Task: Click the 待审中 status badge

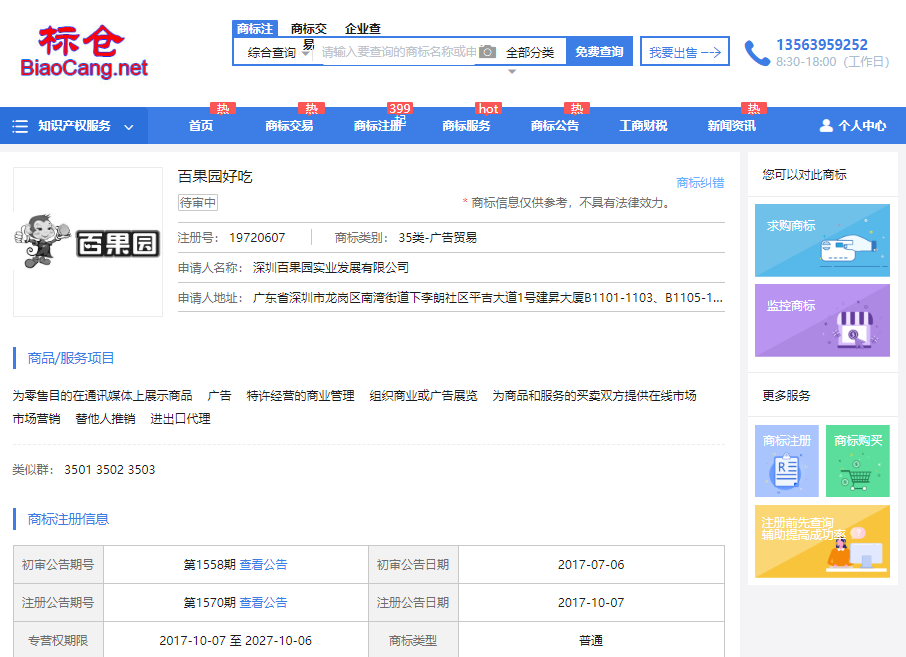Action: (198, 203)
